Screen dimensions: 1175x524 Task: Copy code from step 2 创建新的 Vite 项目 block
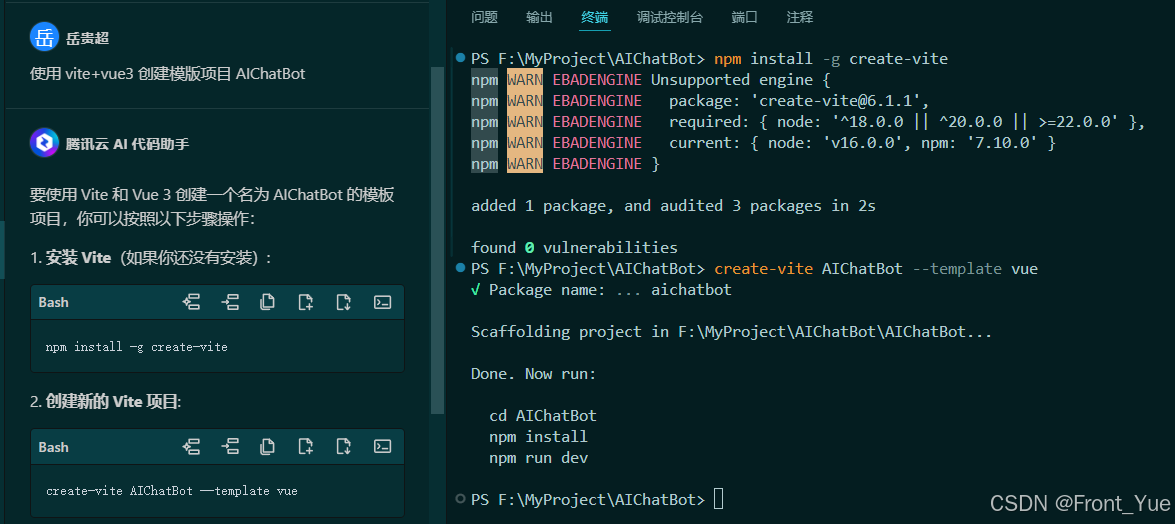pyautogui.click(x=268, y=447)
